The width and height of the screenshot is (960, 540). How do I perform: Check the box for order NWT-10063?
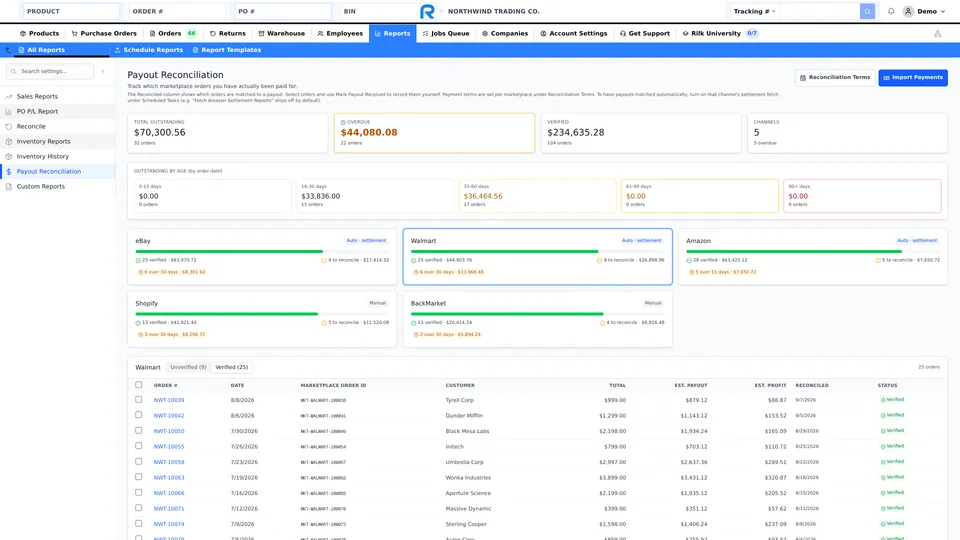click(x=138, y=476)
